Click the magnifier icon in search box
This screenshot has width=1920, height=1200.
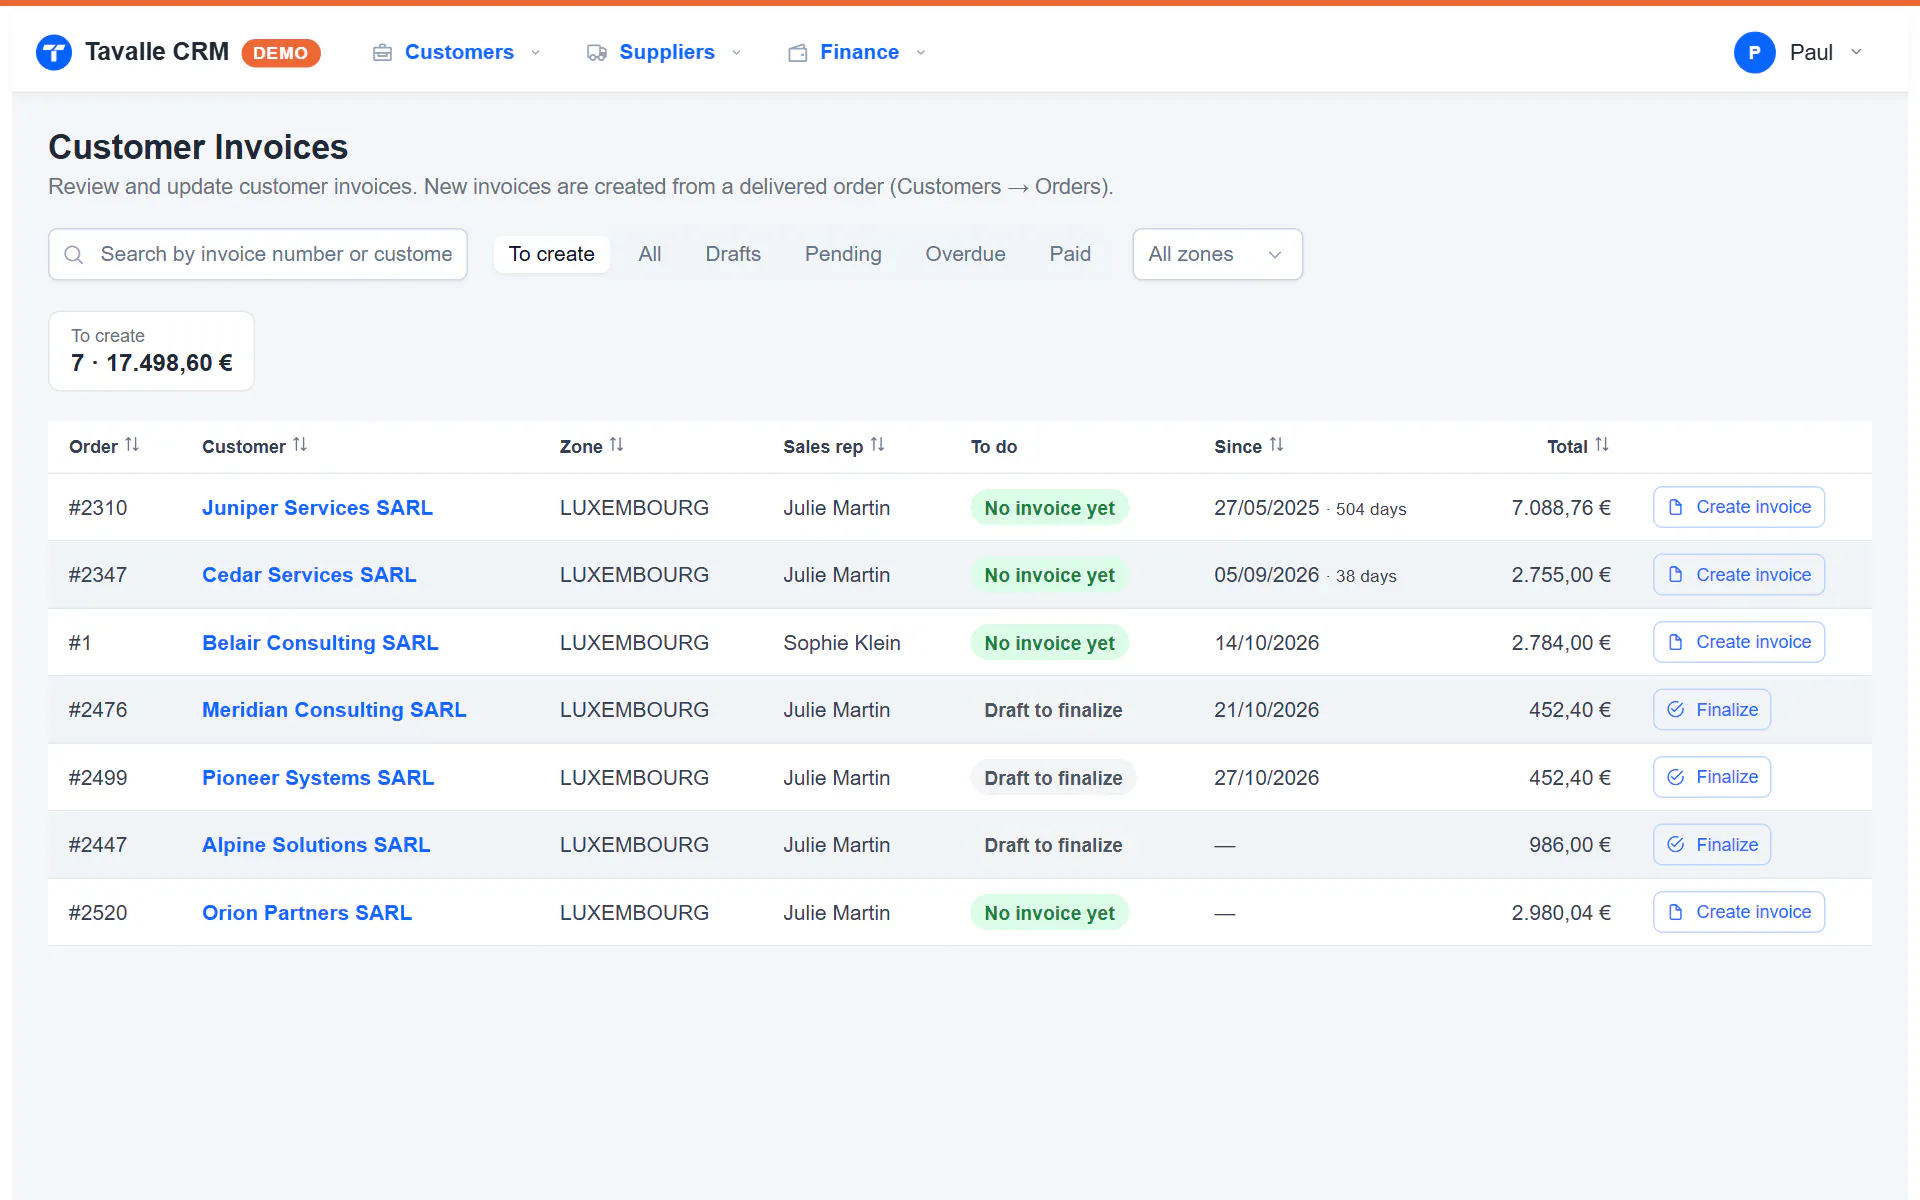coord(74,255)
